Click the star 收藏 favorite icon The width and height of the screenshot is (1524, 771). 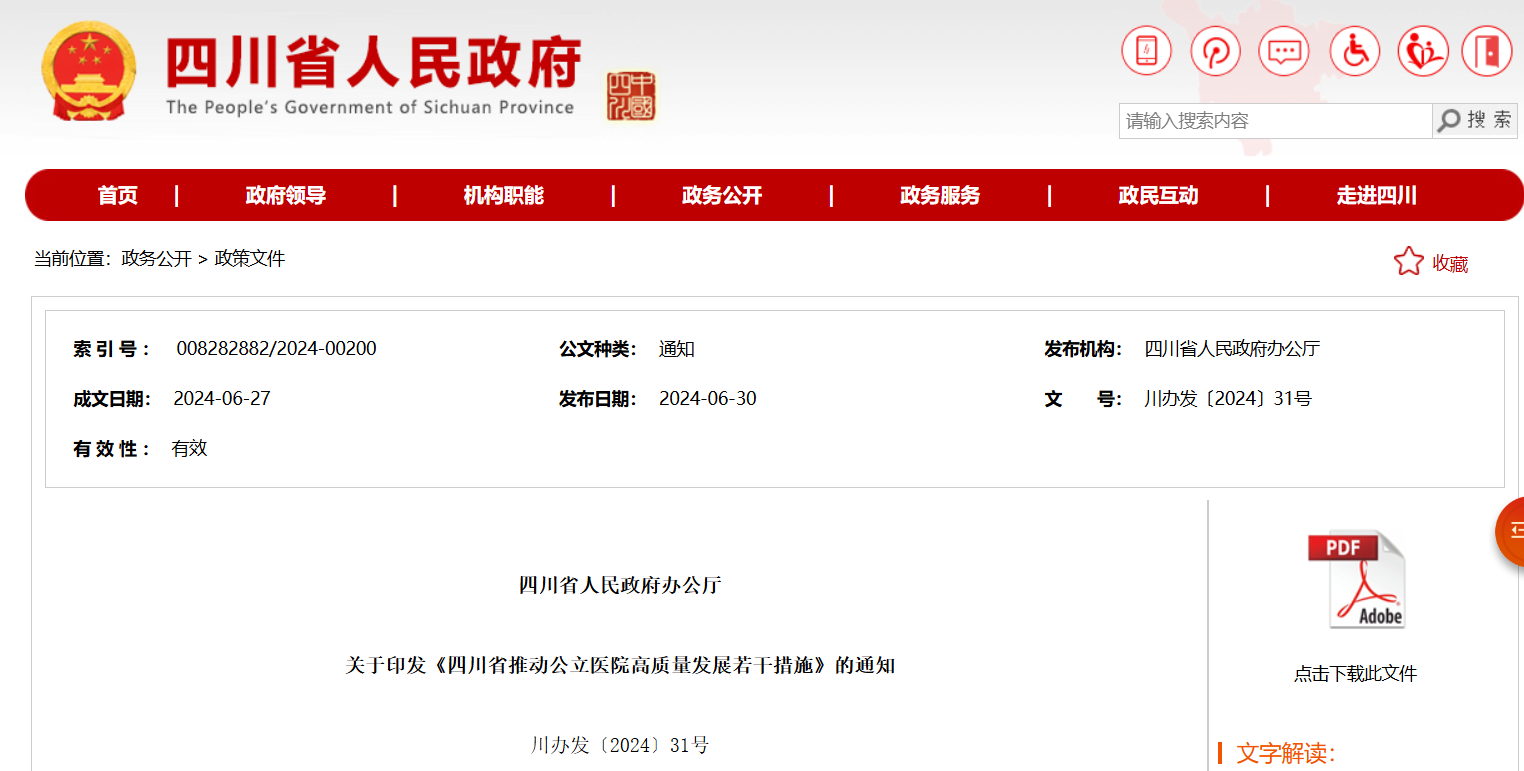(x=1408, y=262)
